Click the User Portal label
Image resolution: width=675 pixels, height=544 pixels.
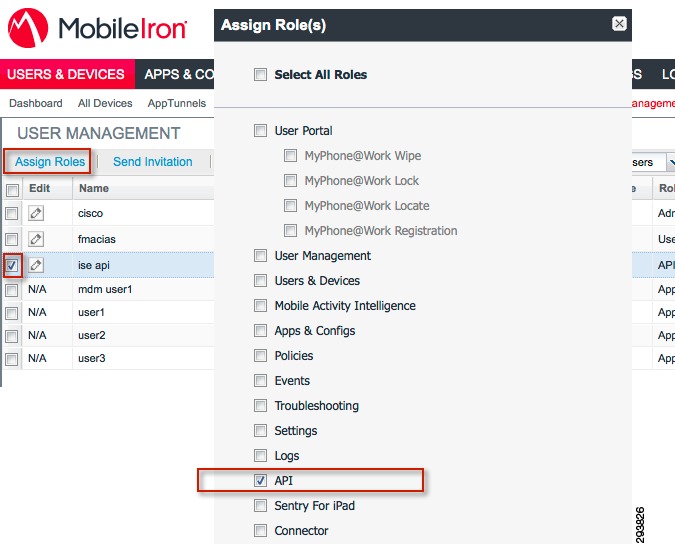coord(303,130)
